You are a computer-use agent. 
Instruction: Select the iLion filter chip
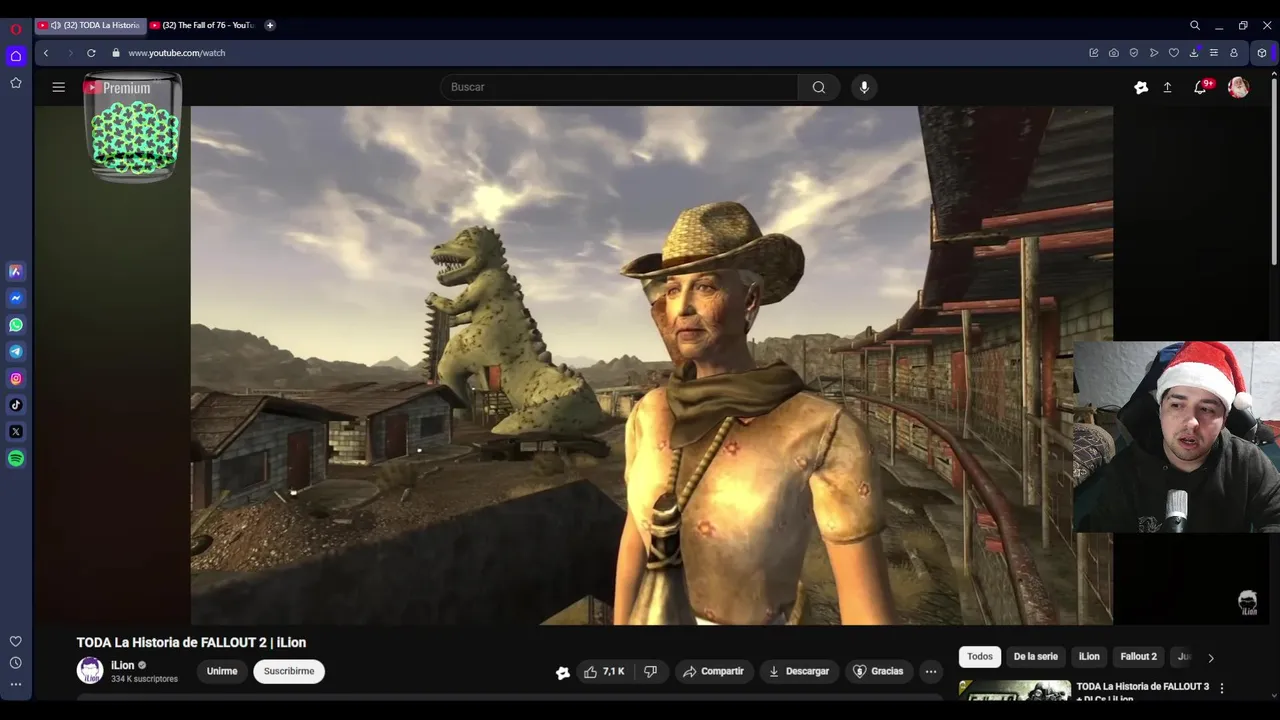click(x=1089, y=657)
